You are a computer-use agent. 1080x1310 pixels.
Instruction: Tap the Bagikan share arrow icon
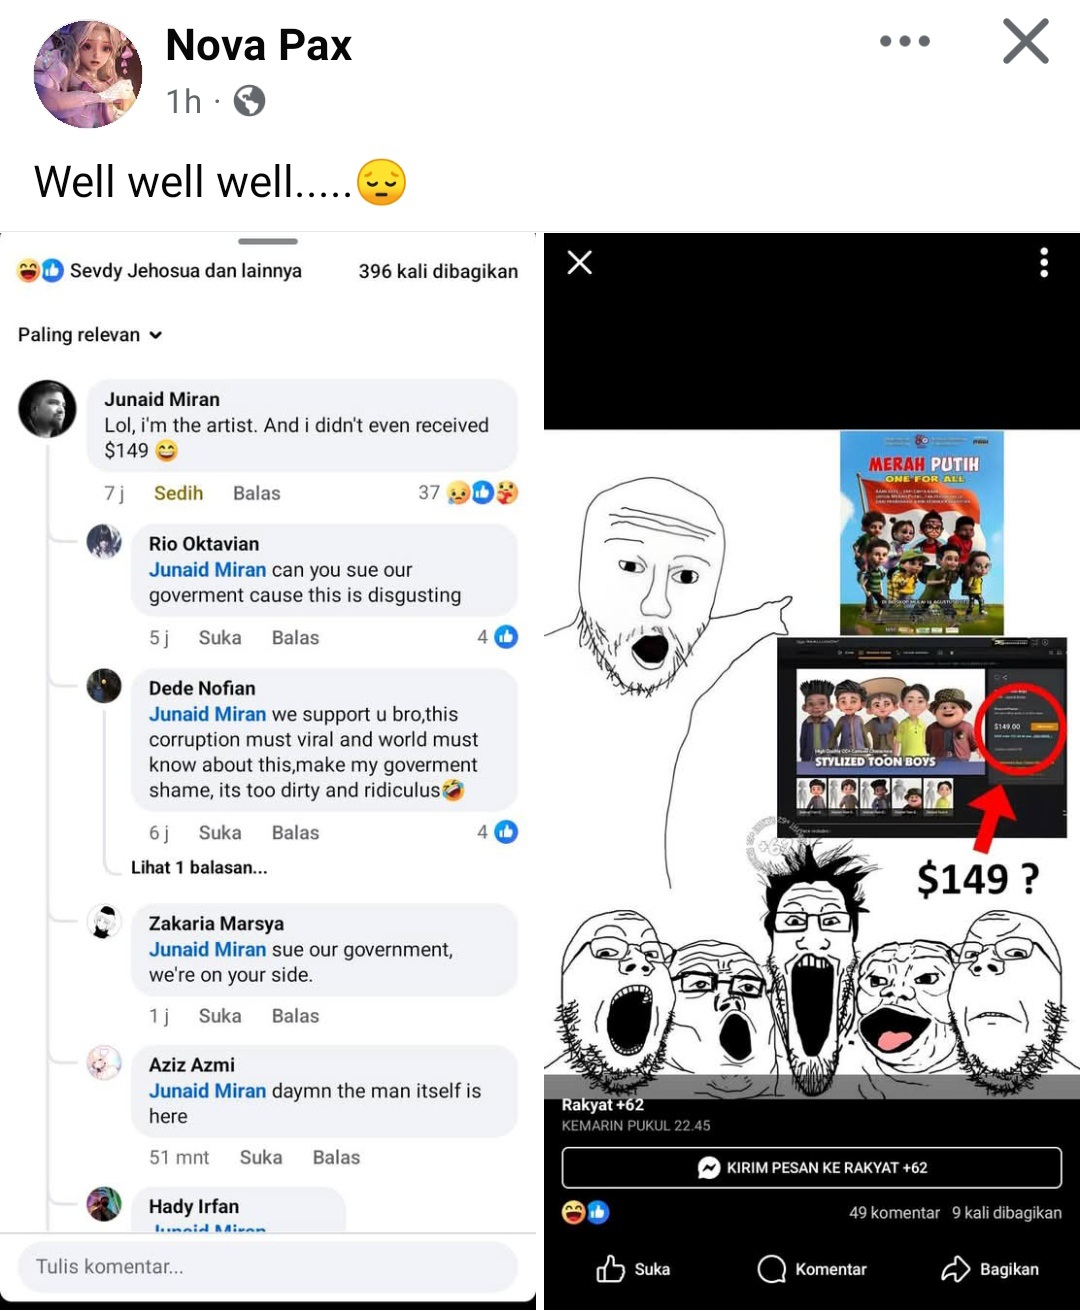click(956, 1269)
